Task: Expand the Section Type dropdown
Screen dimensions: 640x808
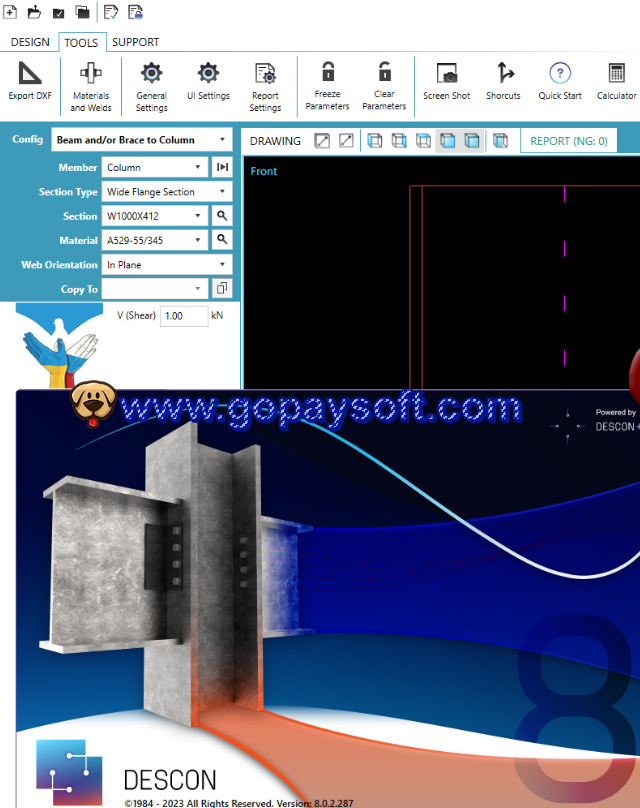Action: [167, 191]
